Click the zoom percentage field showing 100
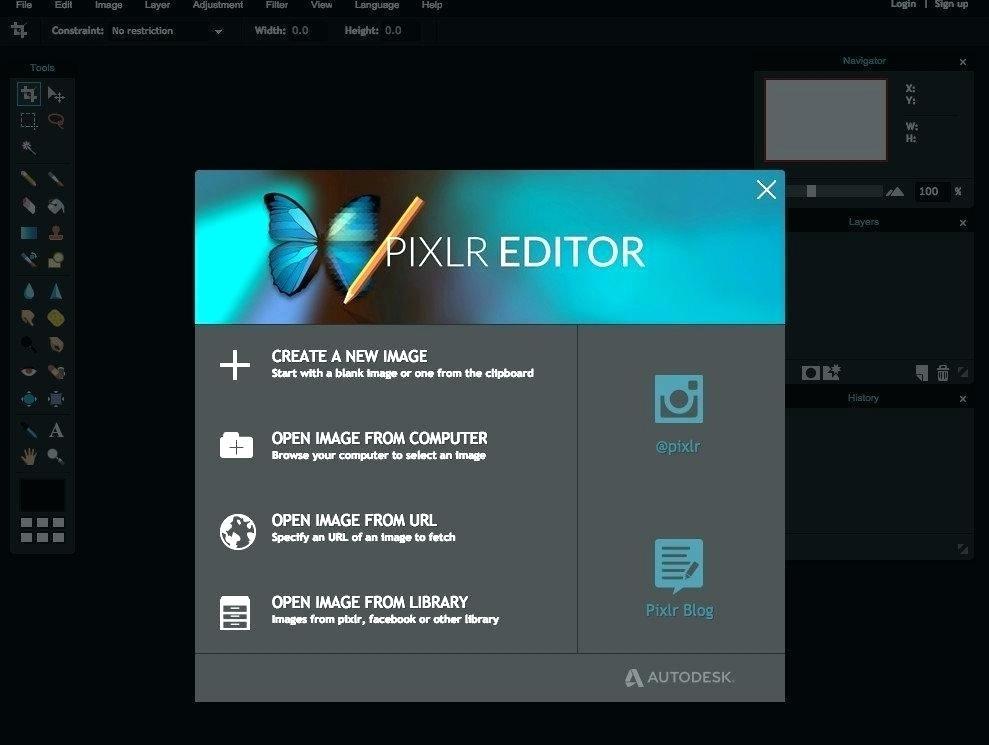This screenshot has height=745, width=989. point(932,191)
